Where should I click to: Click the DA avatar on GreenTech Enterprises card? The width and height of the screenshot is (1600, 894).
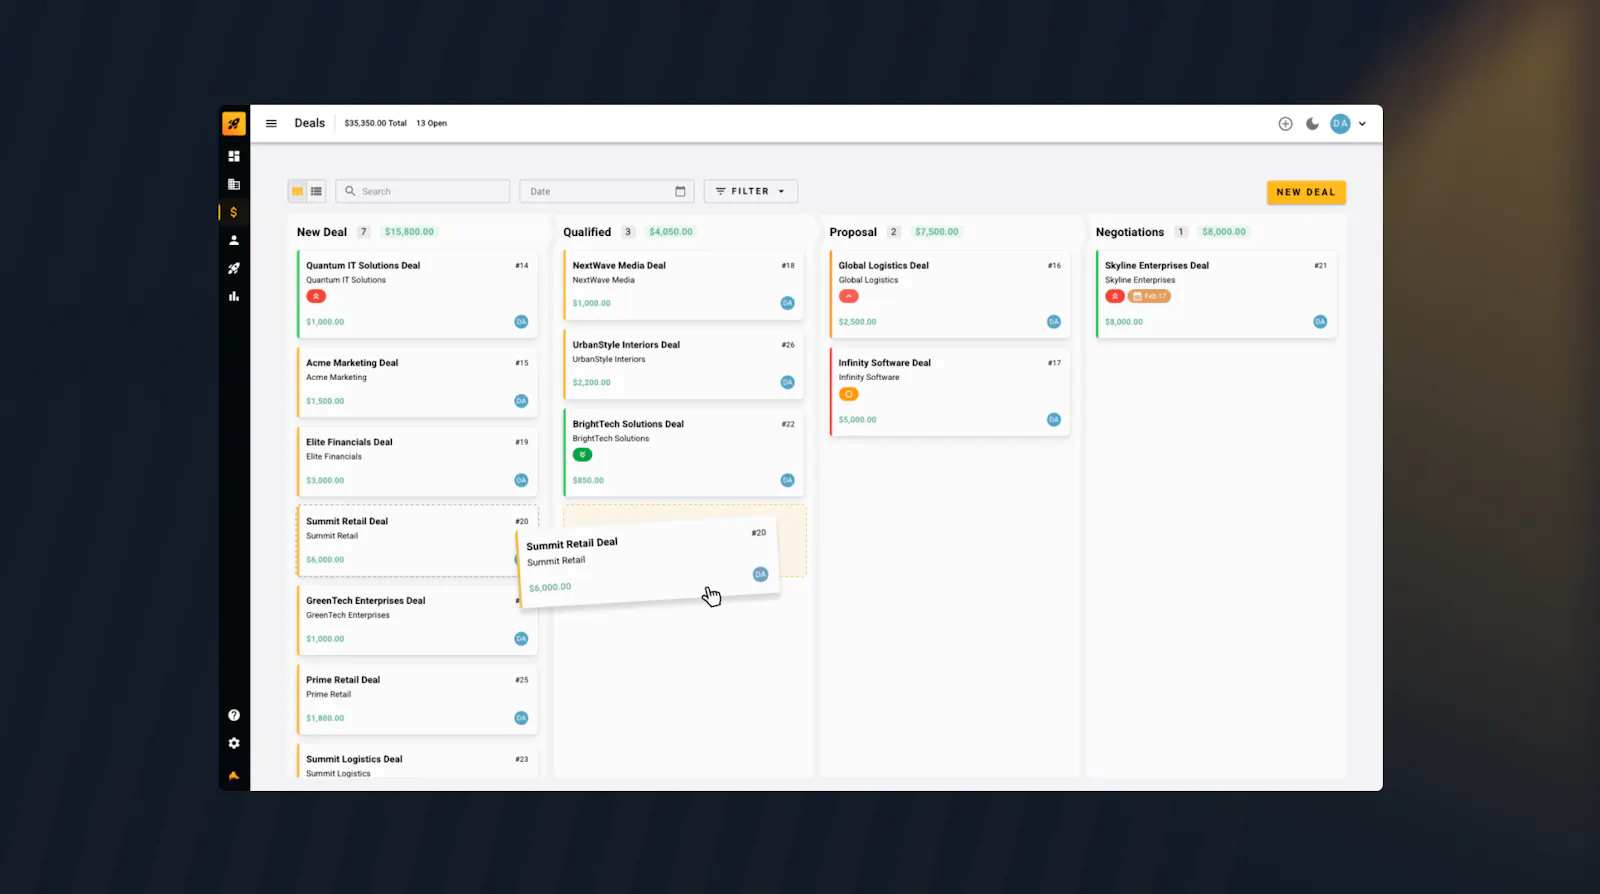tap(521, 639)
